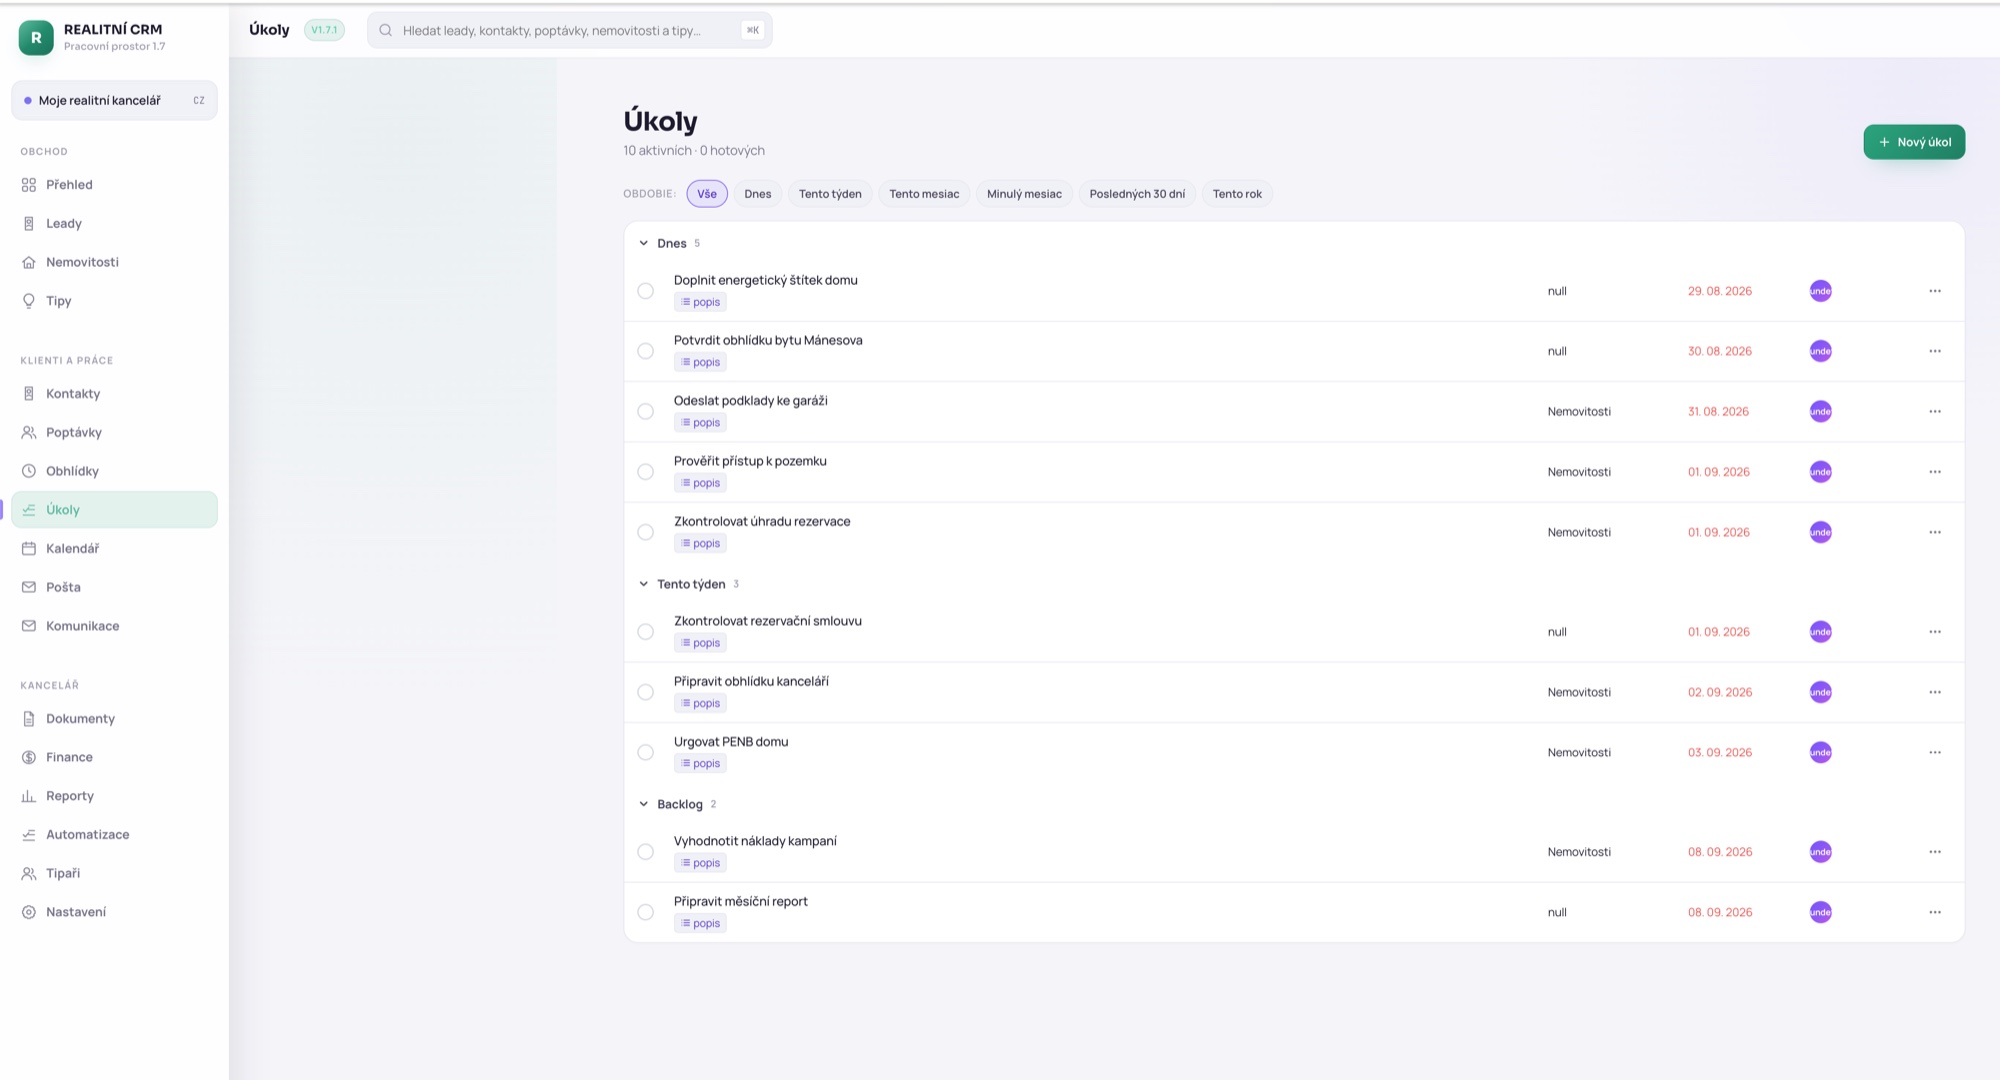Open the Přehled dashboard icon in sidebar
The height and width of the screenshot is (1080, 2000).
tap(29, 185)
